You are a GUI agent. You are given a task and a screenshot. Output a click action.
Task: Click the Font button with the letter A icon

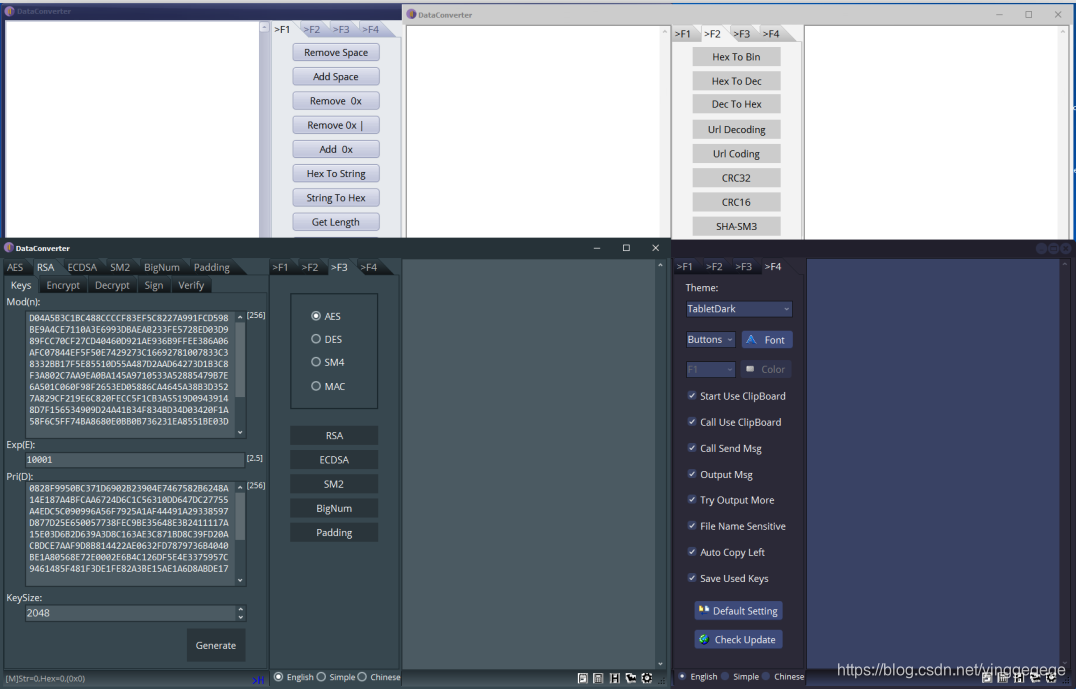[x=767, y=340]
